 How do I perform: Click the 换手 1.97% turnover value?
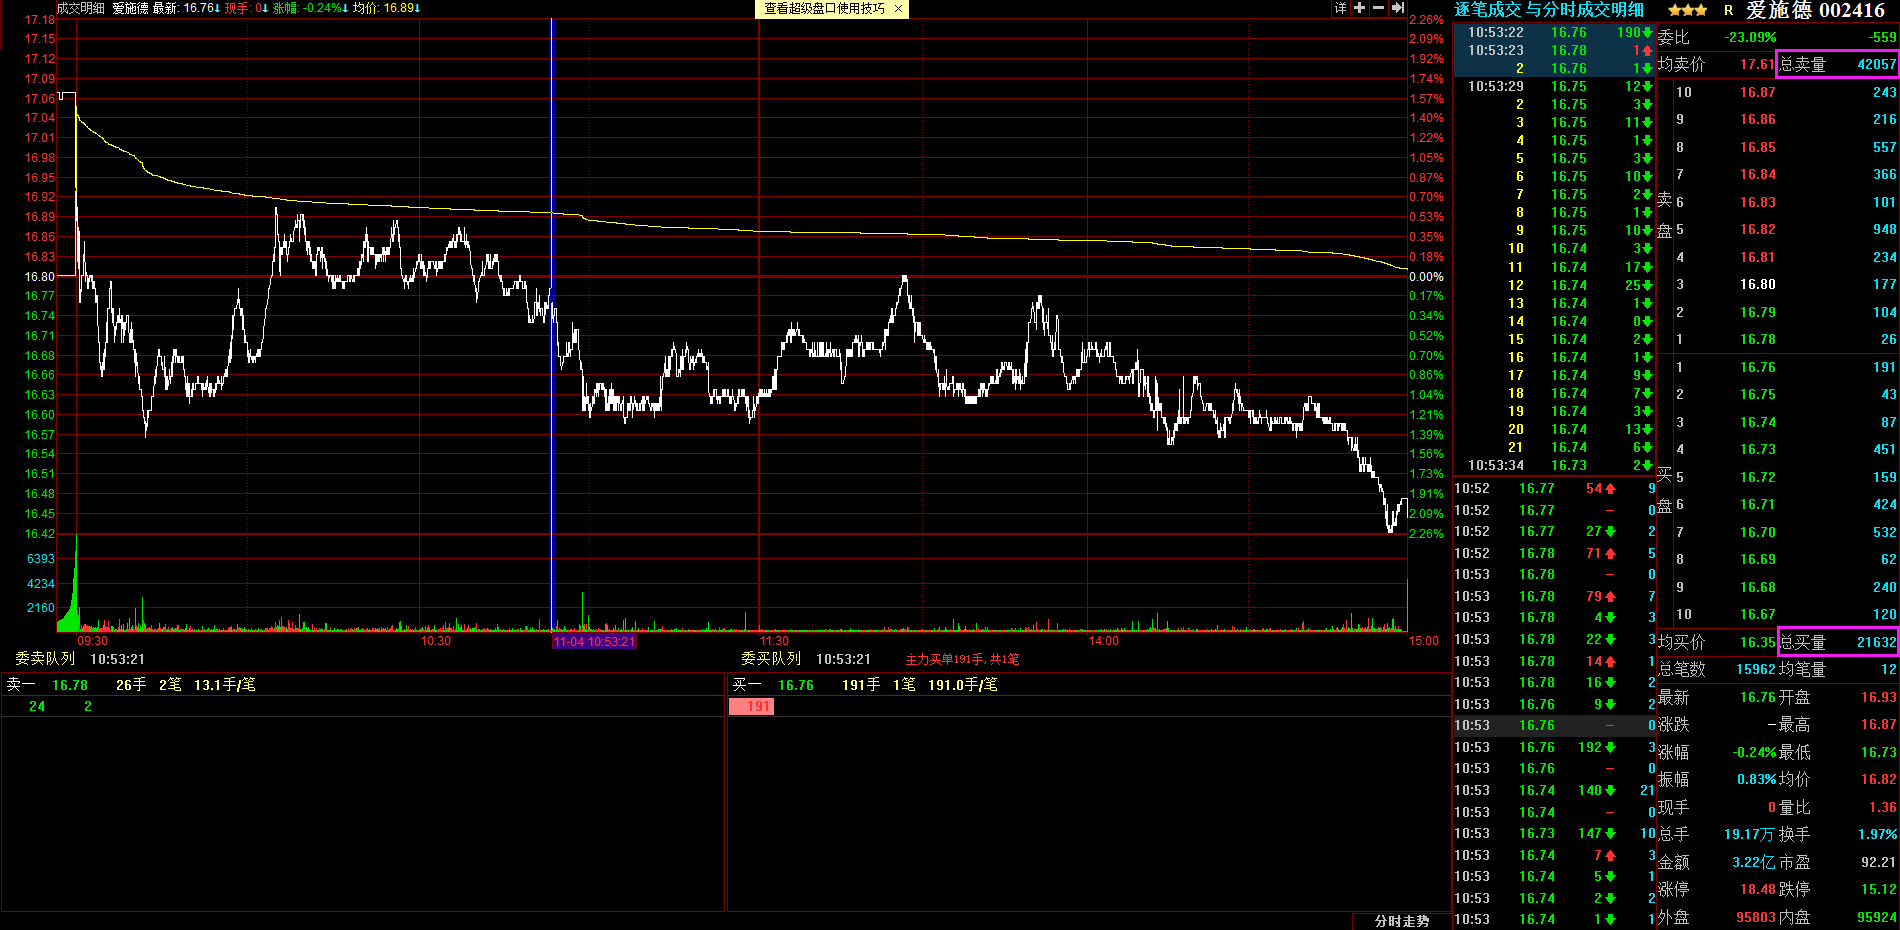click(x=1877, y=834)
